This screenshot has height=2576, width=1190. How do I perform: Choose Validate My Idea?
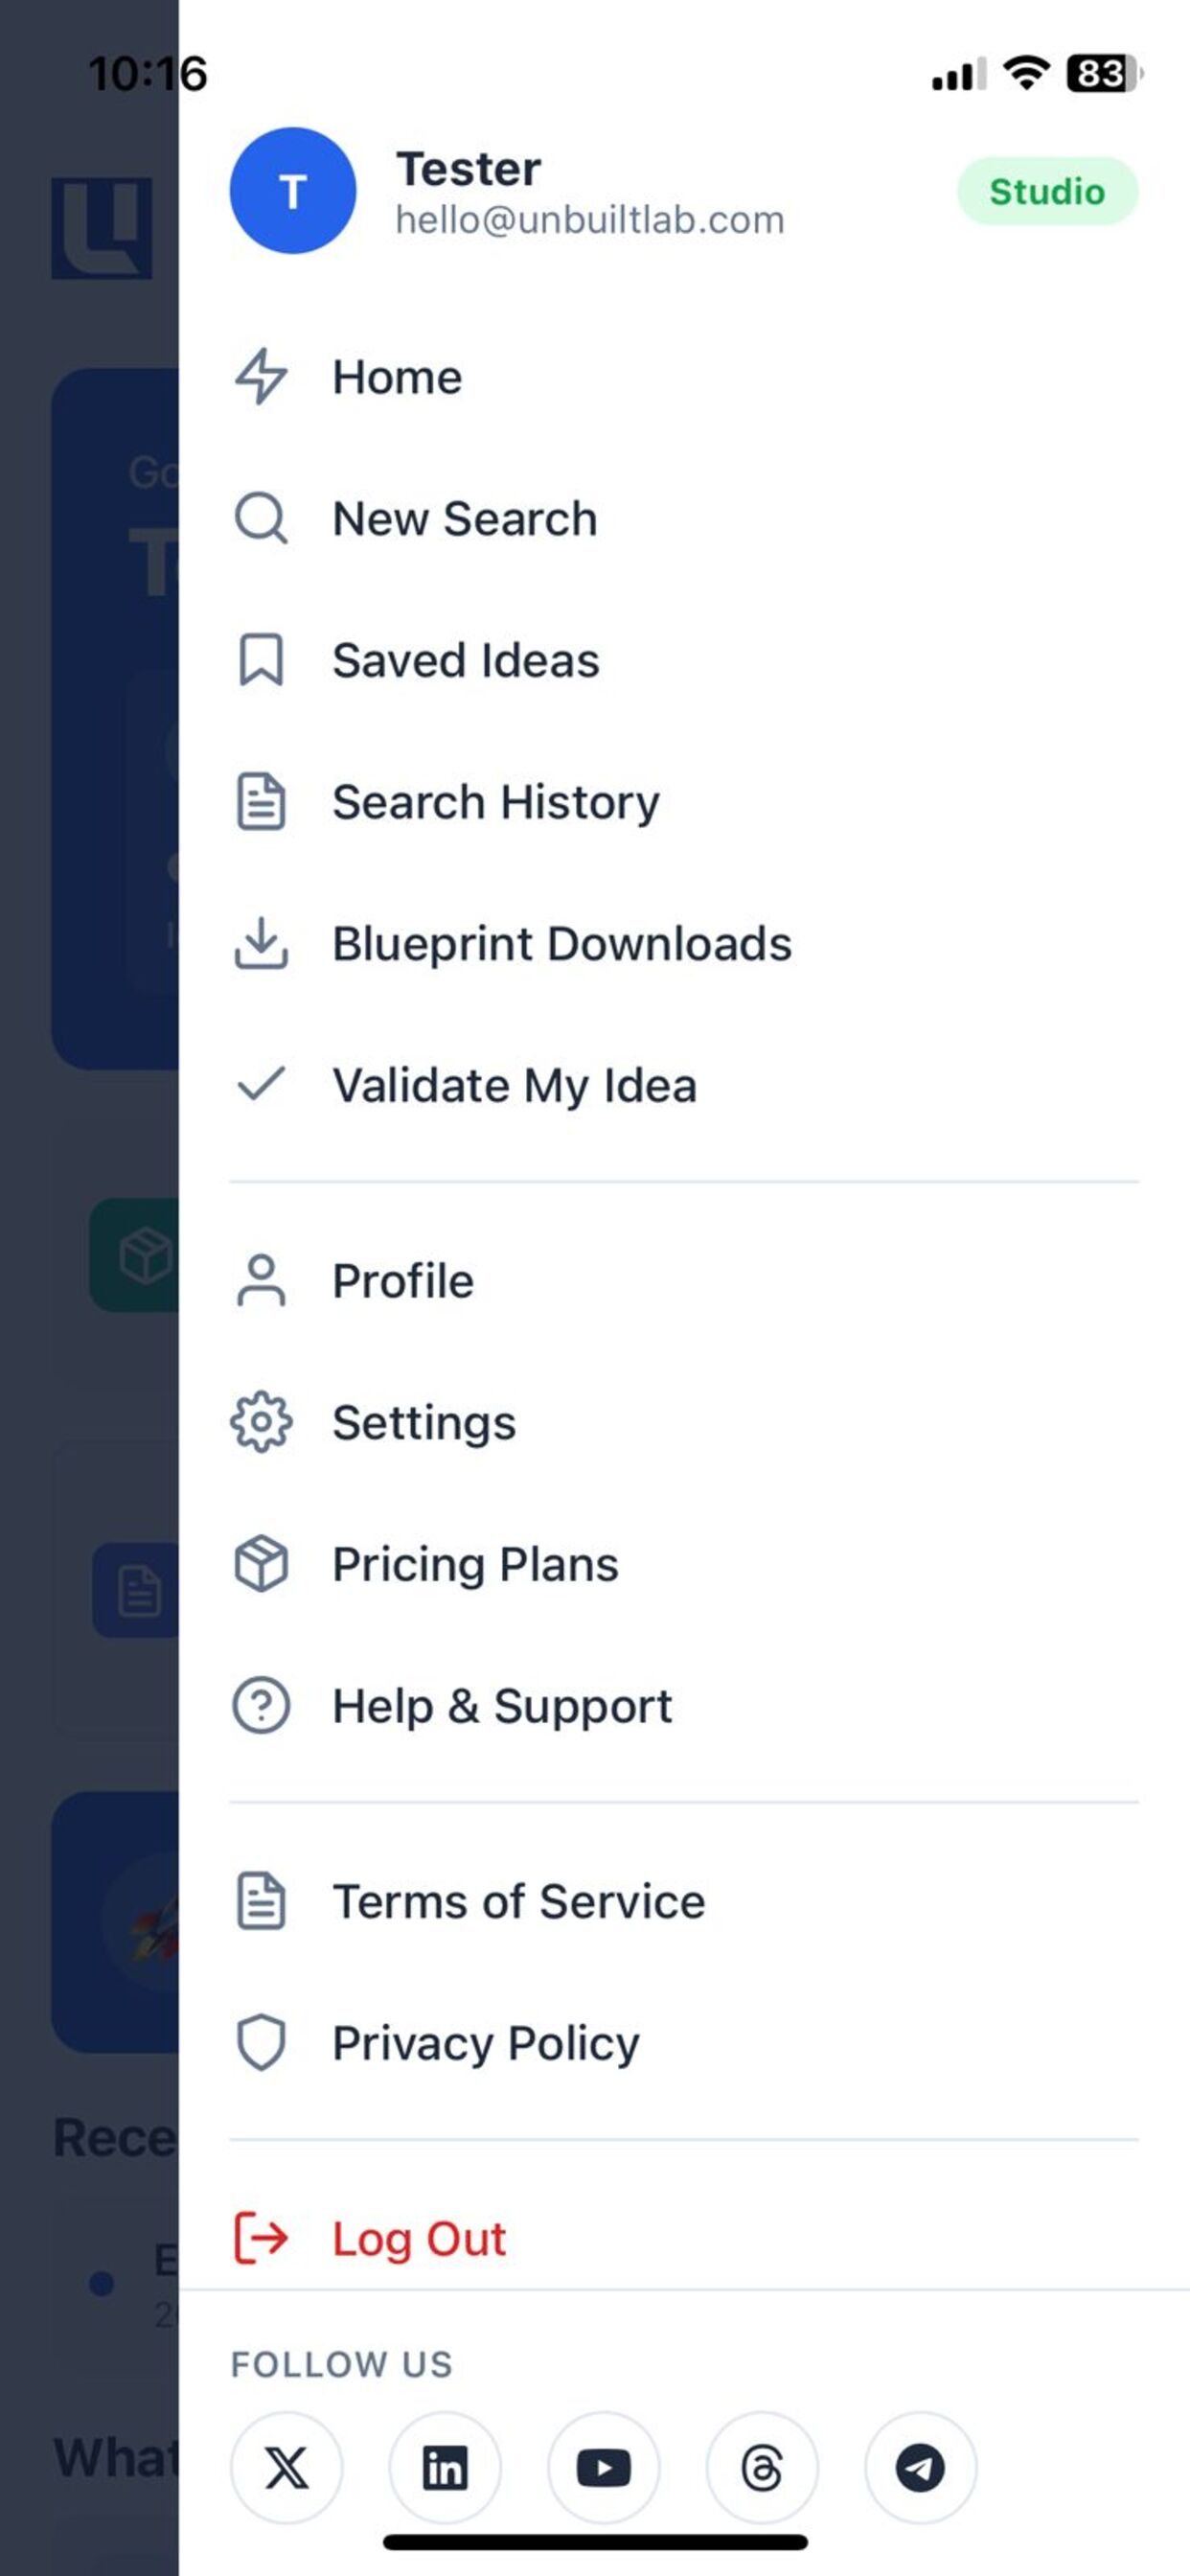coord(684,1085)
